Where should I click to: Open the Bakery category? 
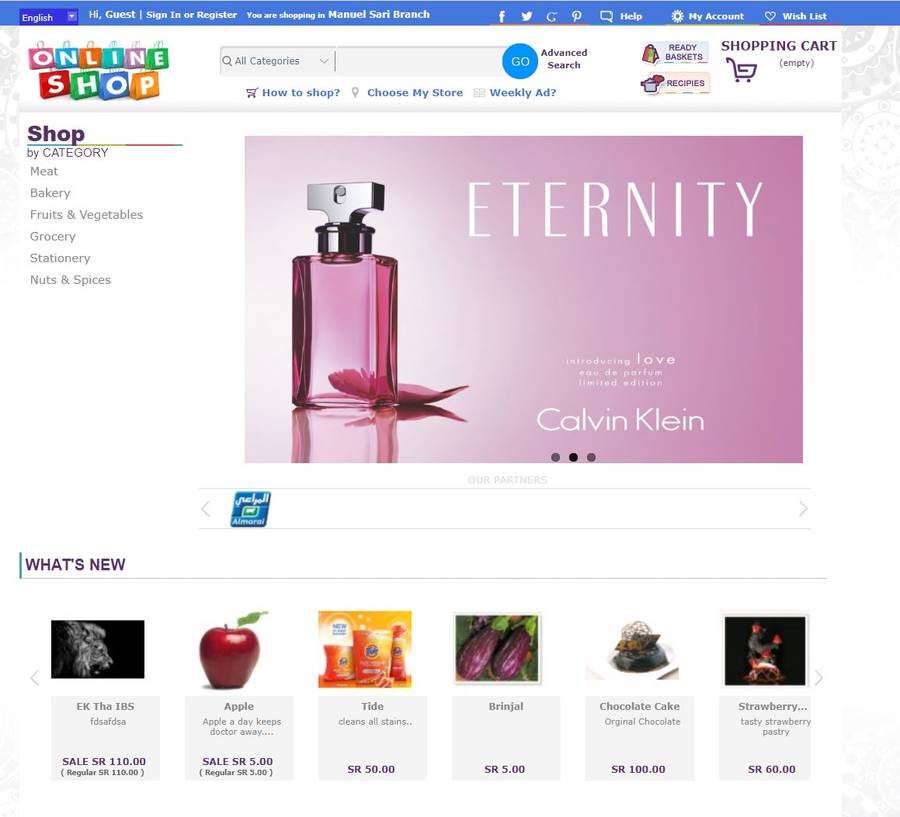pyautogui.click(x=50, y=193)
